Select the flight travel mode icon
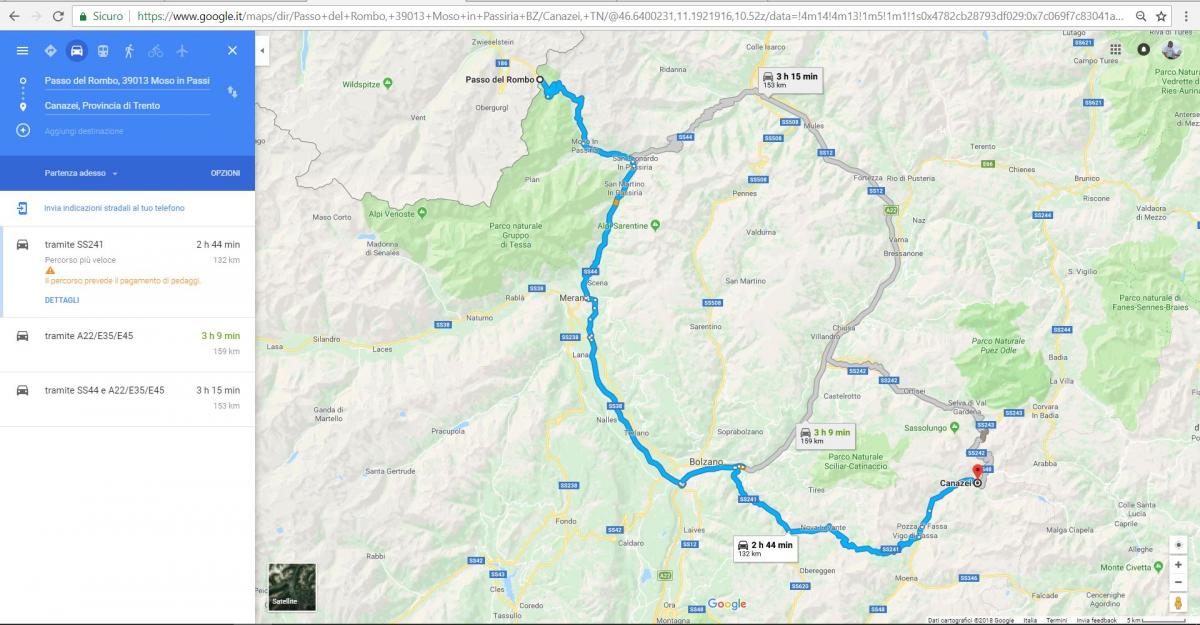Viewport: 1200px width, 625px height. pyautogui.click(x=182, y=51)
